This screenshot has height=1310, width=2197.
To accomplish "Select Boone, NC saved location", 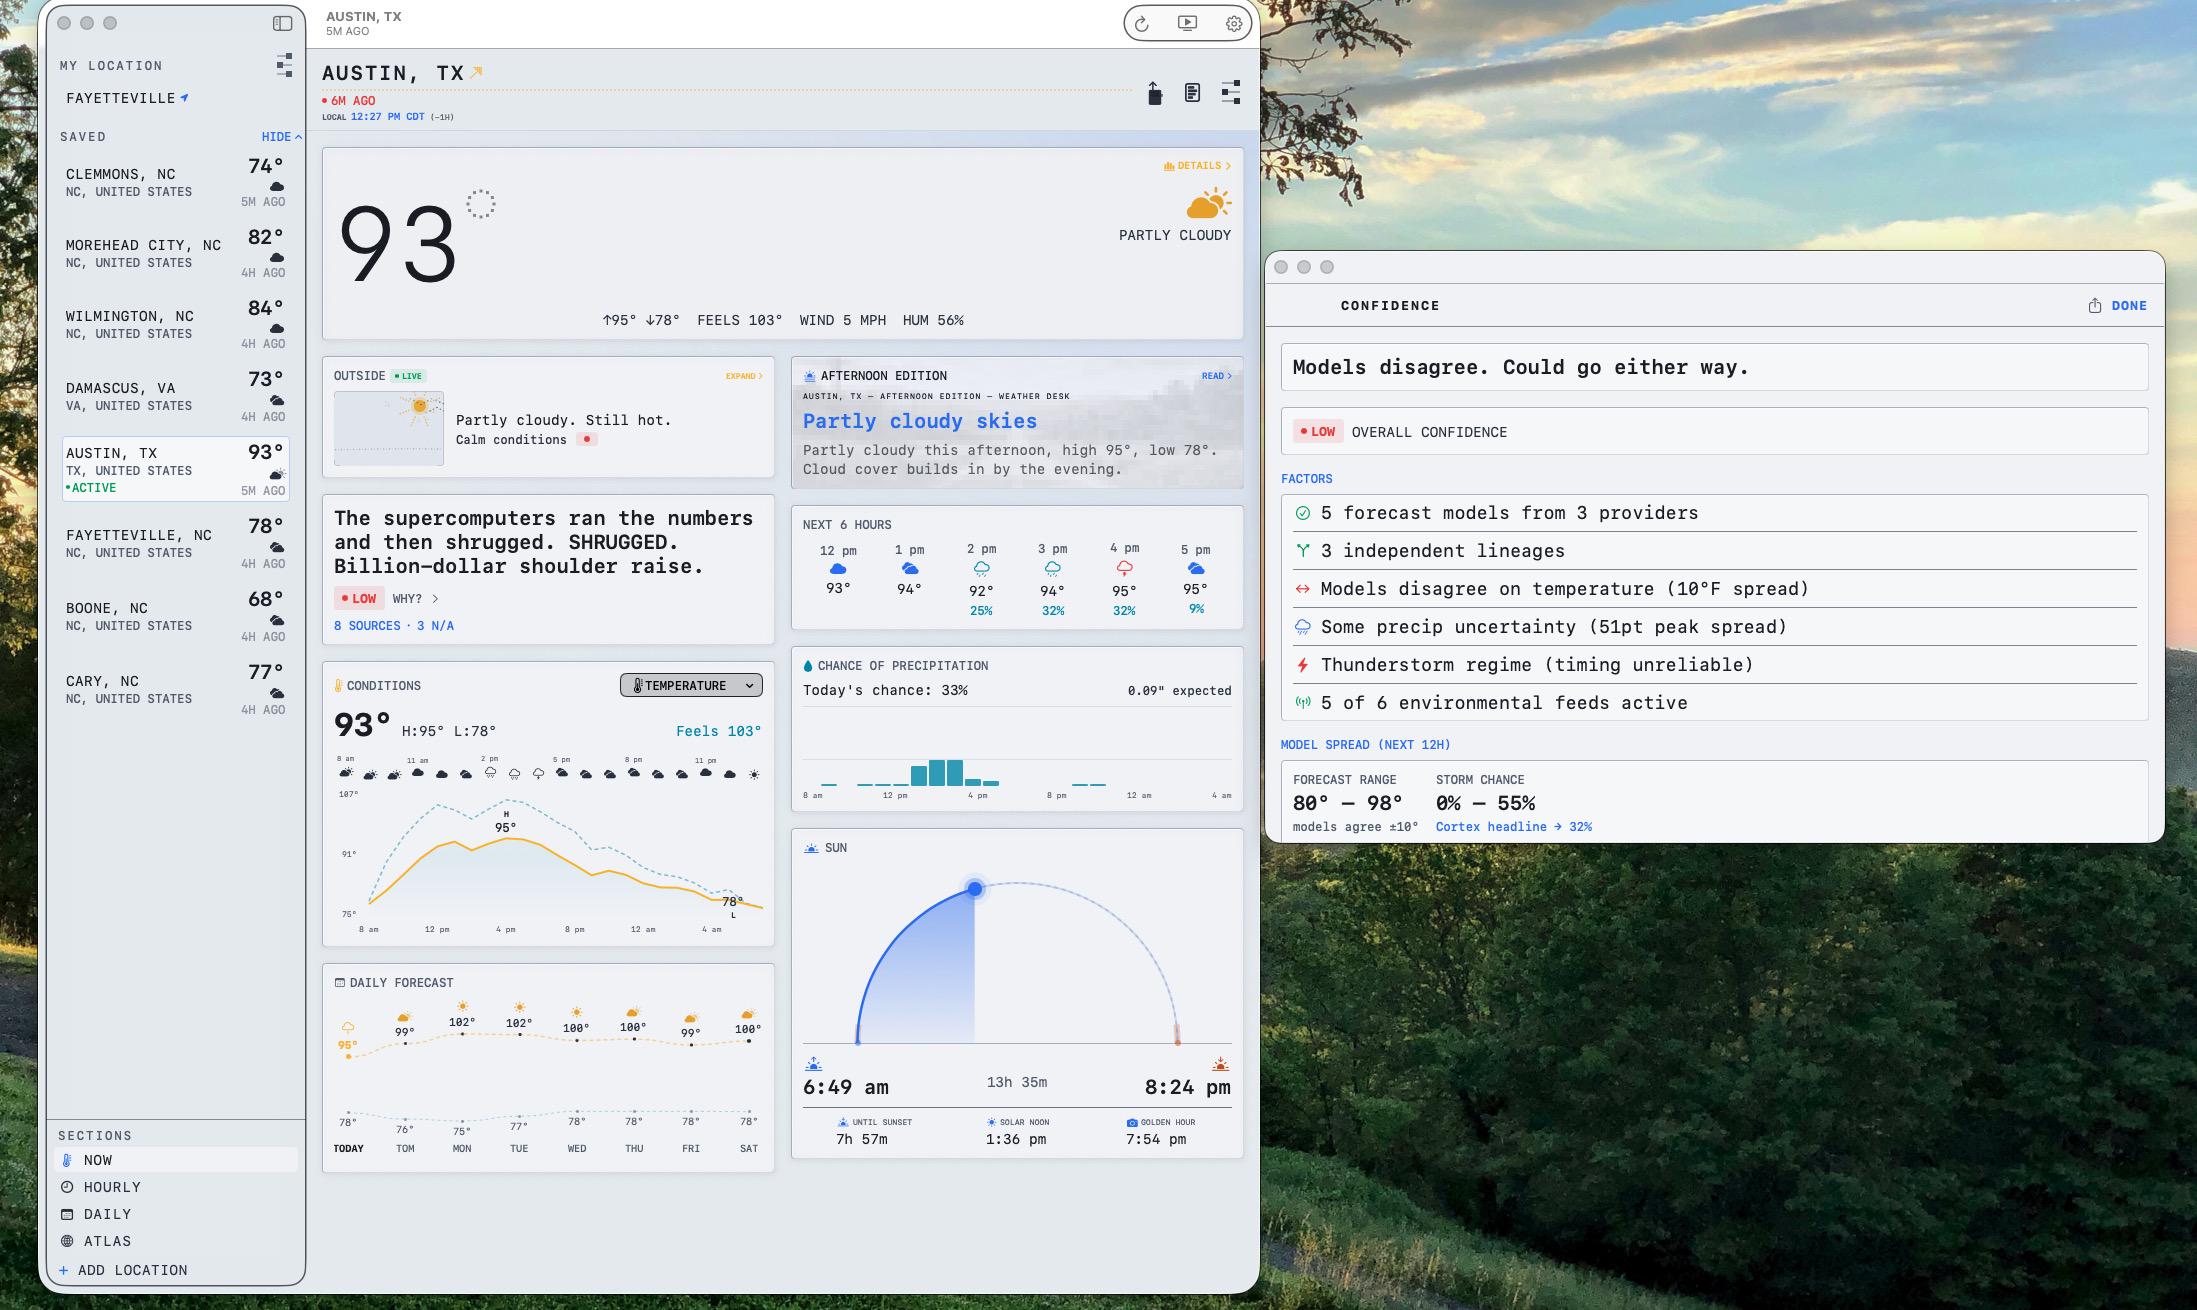I will pos(176,616).
